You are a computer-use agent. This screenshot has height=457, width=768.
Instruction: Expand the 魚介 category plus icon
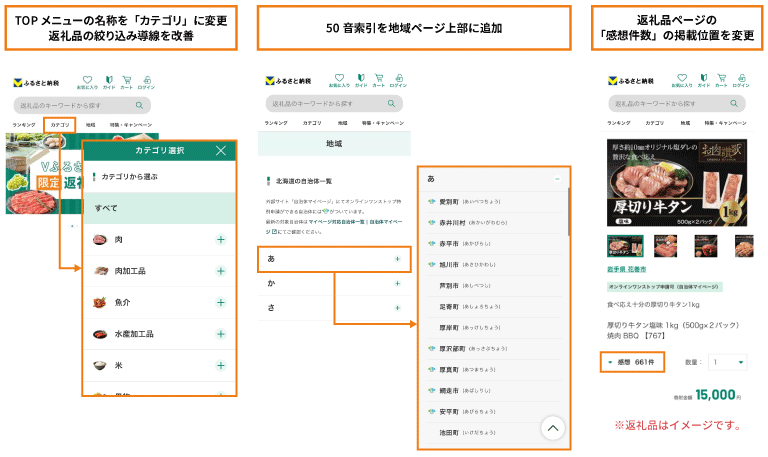pos(221,303)
